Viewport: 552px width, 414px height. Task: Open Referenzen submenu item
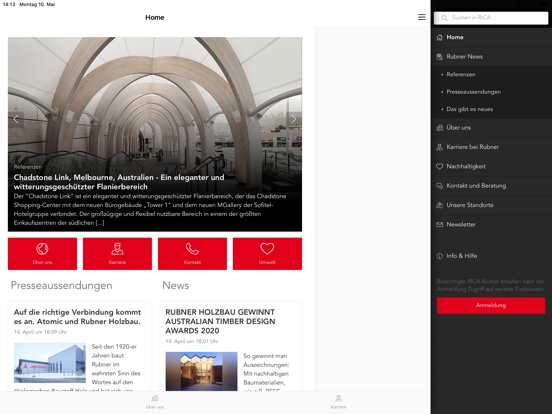click(491, 75)
